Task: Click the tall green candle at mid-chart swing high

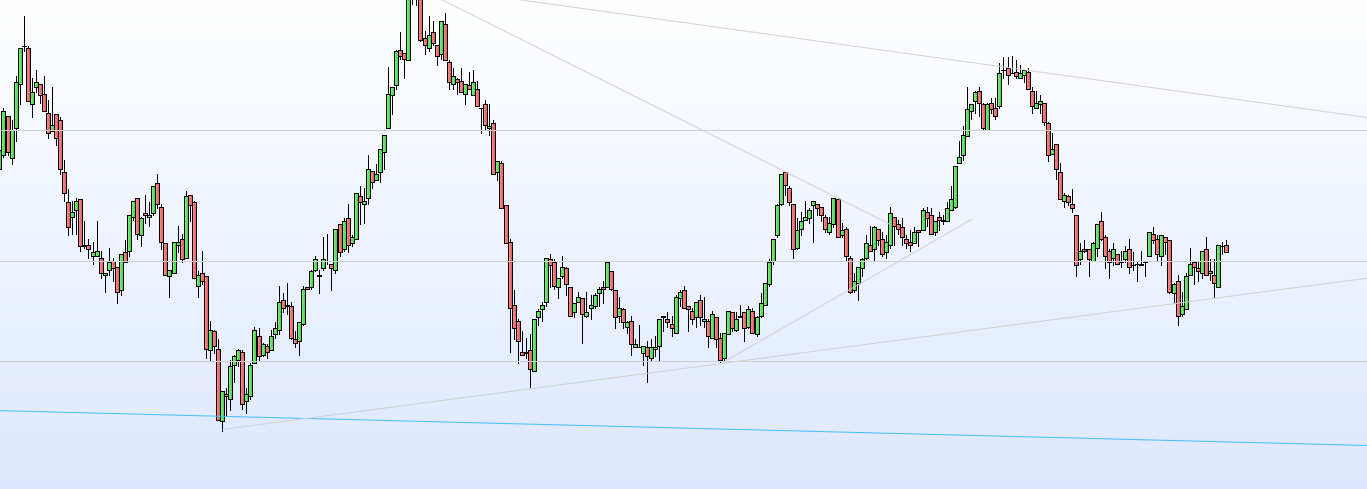Action: pyautogui.click(x=780, y=204)
